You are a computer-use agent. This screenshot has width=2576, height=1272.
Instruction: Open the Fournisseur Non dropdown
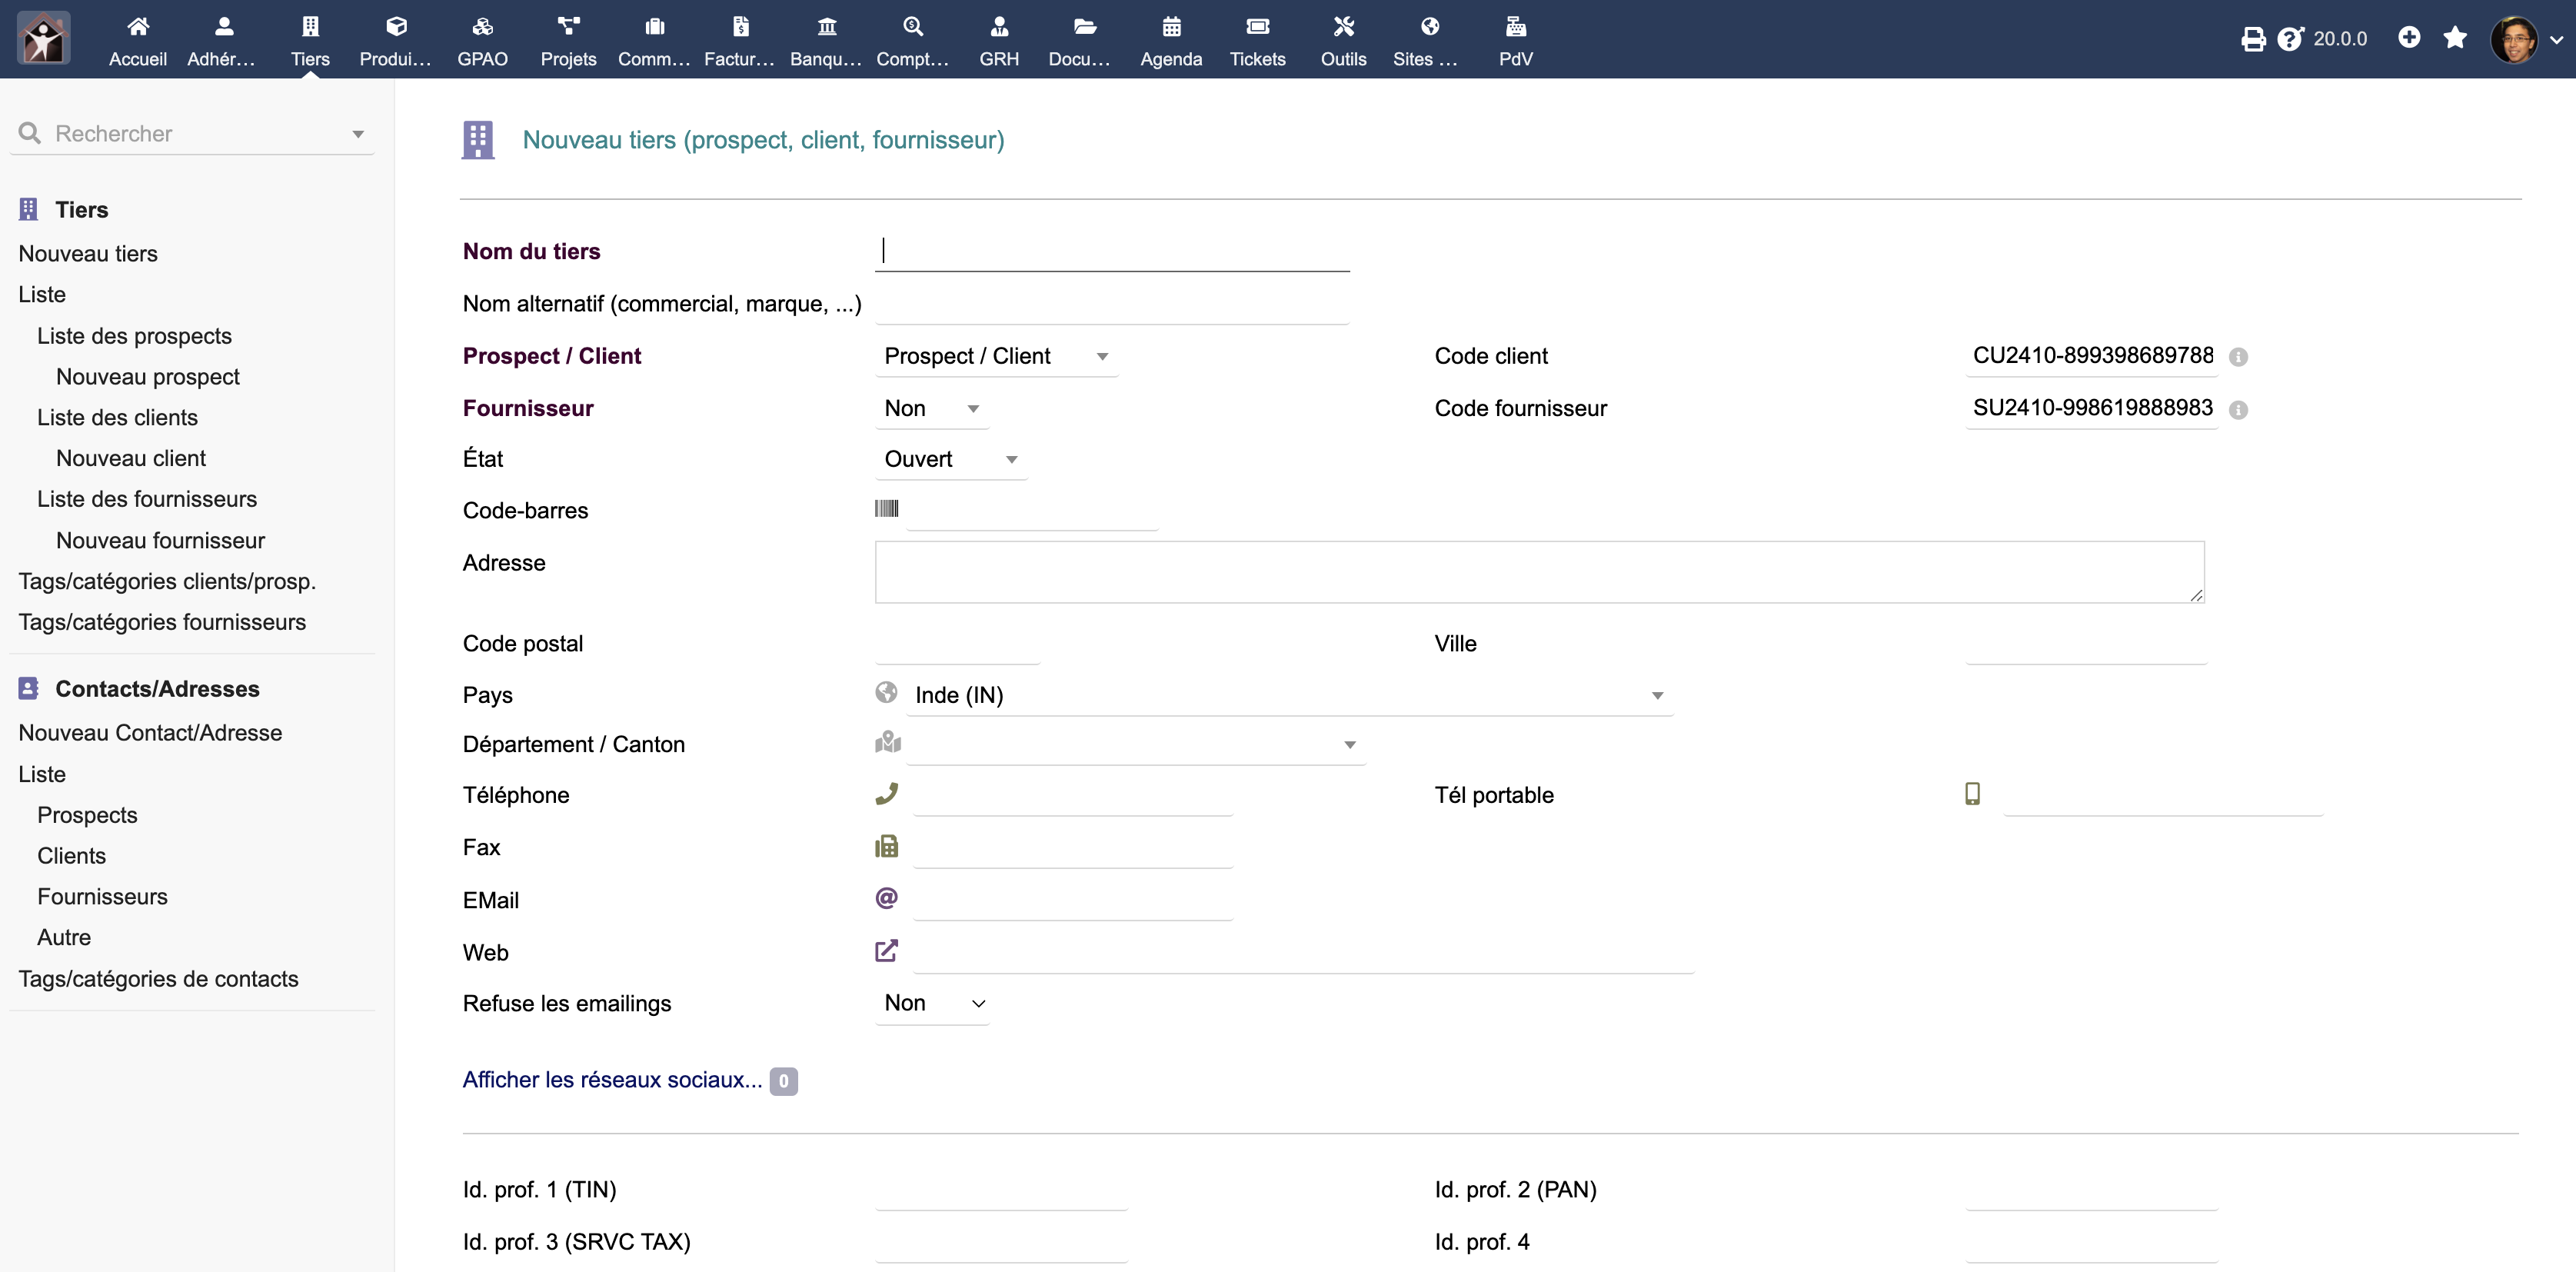[931, 409]
